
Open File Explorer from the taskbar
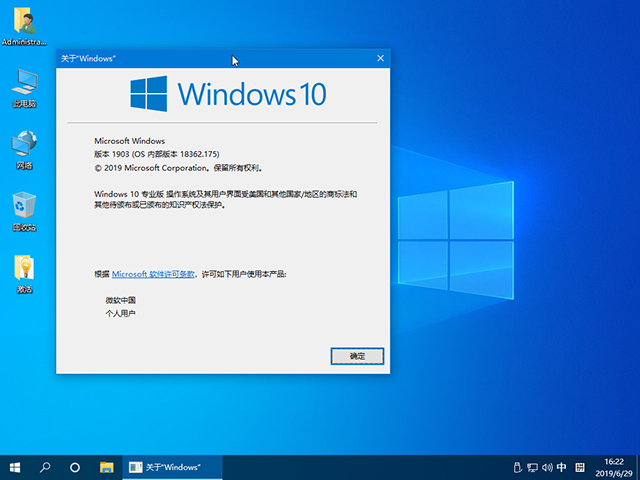tap(105, 467)
